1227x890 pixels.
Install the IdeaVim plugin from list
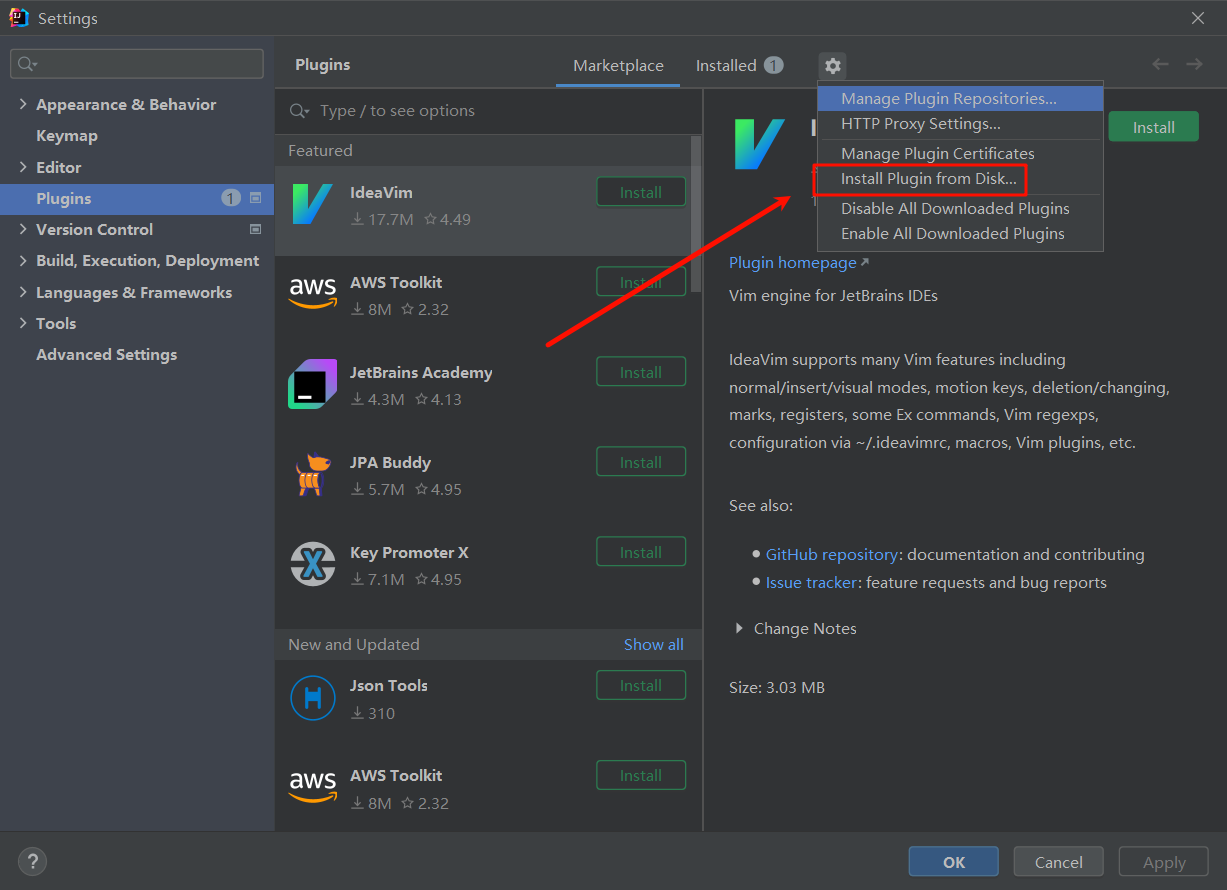coord(641,192)
